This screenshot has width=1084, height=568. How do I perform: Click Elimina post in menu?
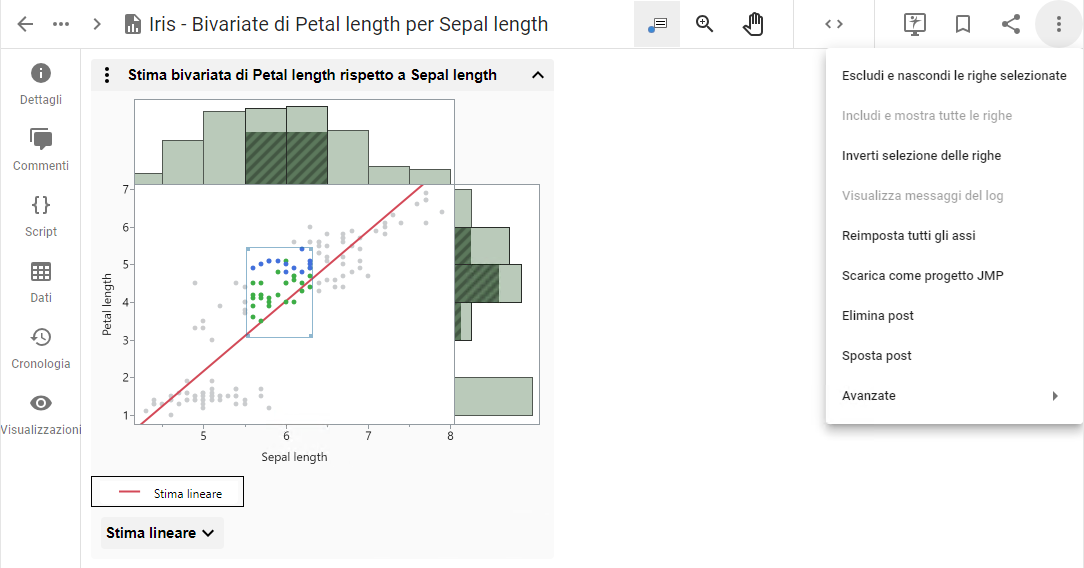pos(878,316)
